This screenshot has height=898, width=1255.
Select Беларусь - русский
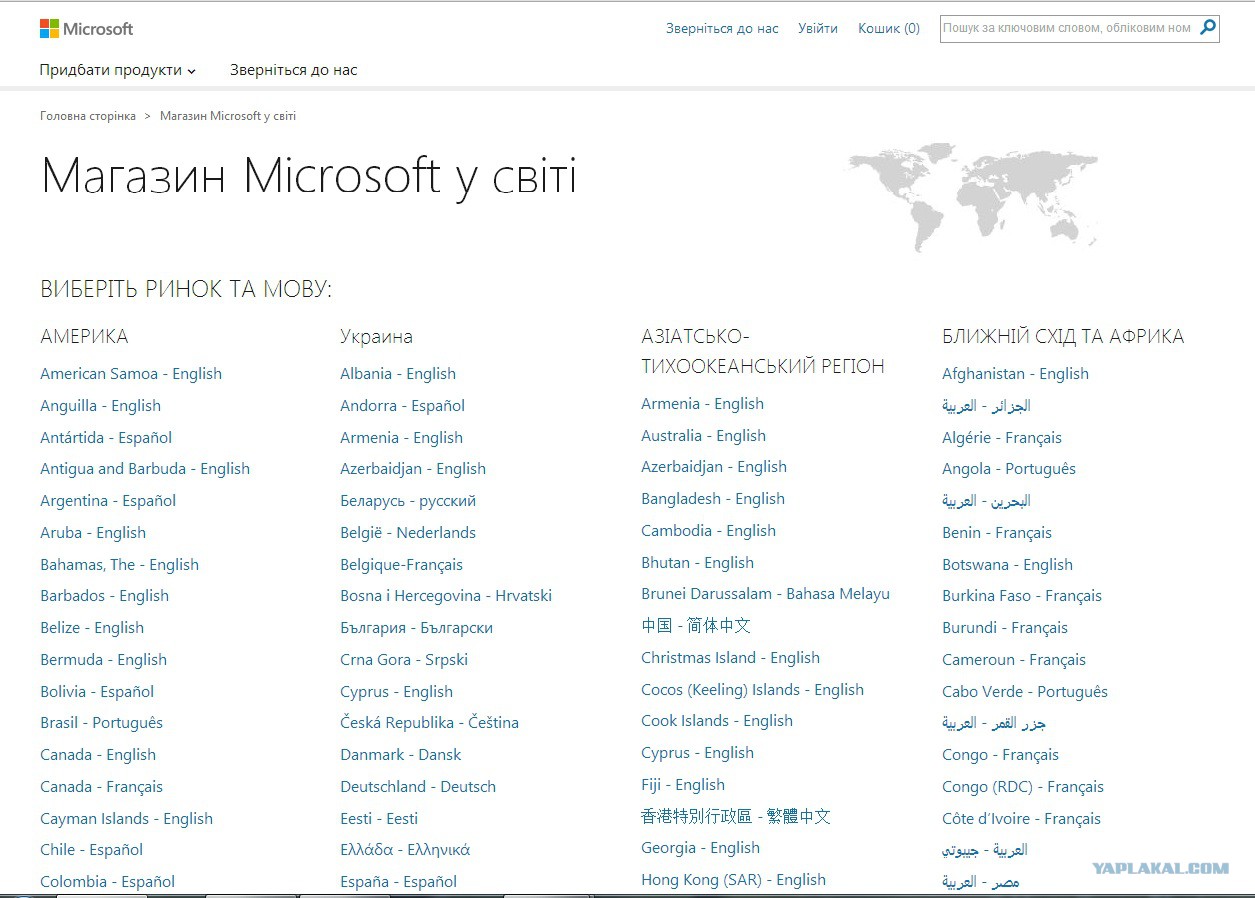pyautogui.click(x=408, y=501)
